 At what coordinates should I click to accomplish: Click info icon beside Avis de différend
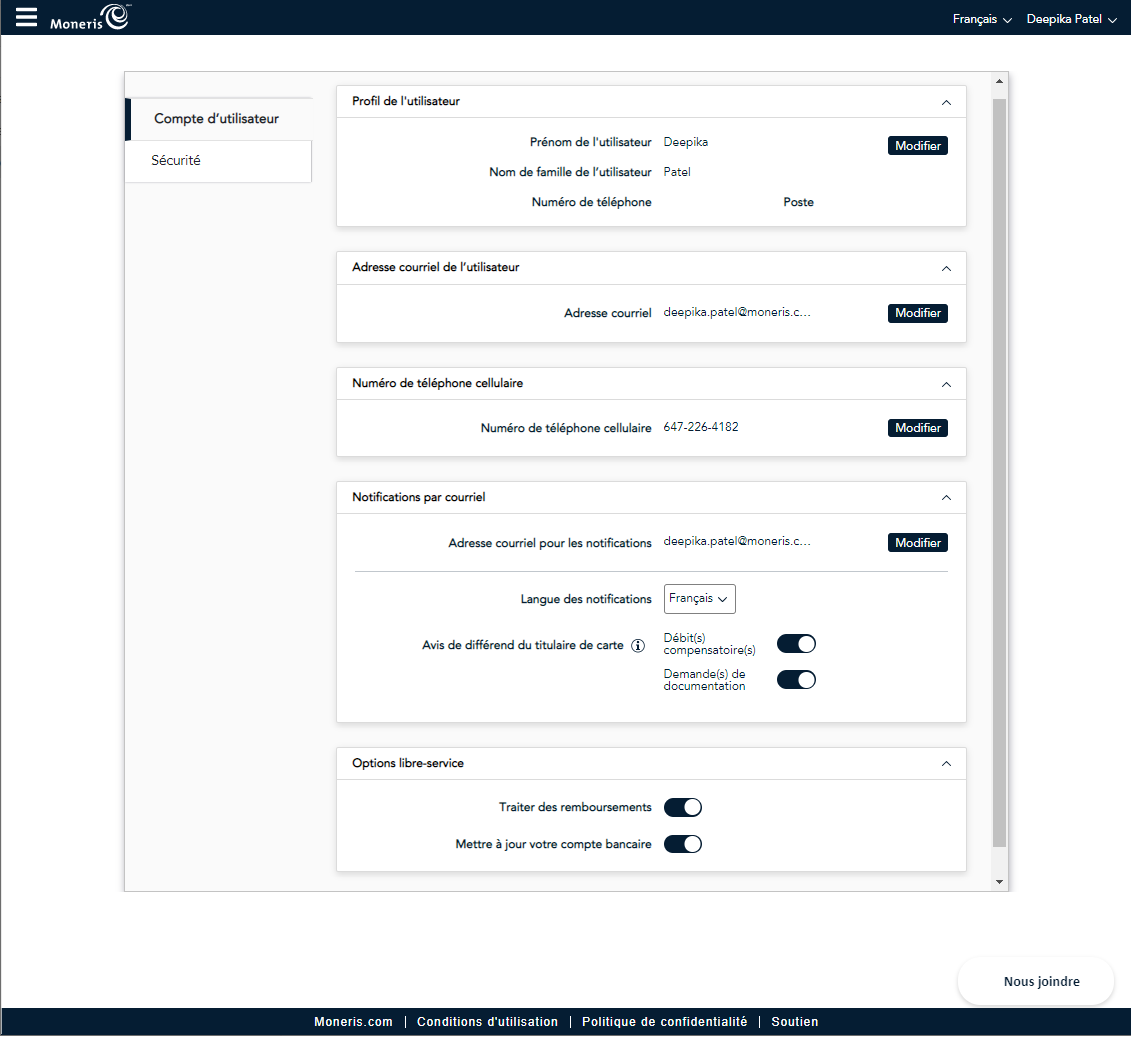point(638,645)
